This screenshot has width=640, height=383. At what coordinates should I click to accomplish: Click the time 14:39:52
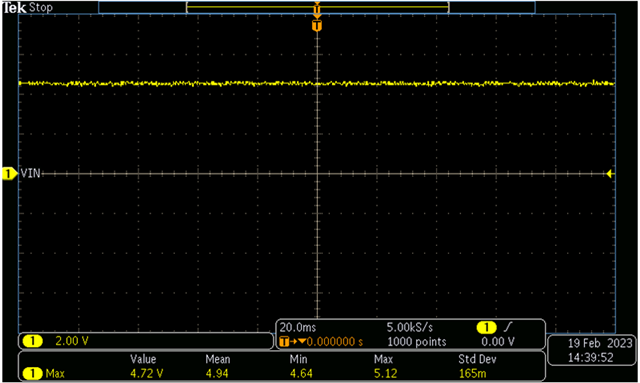click(x=591, y=358)
